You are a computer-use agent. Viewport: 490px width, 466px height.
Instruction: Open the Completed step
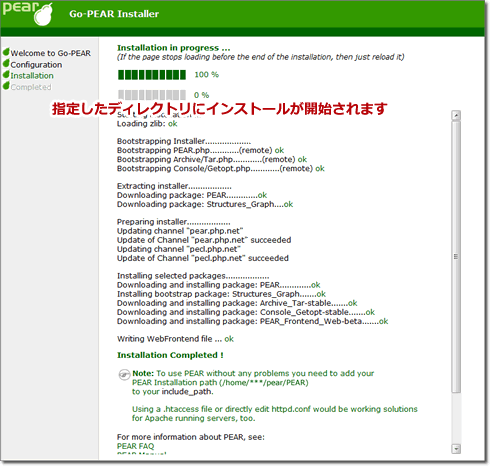click(x=31, y=87)
